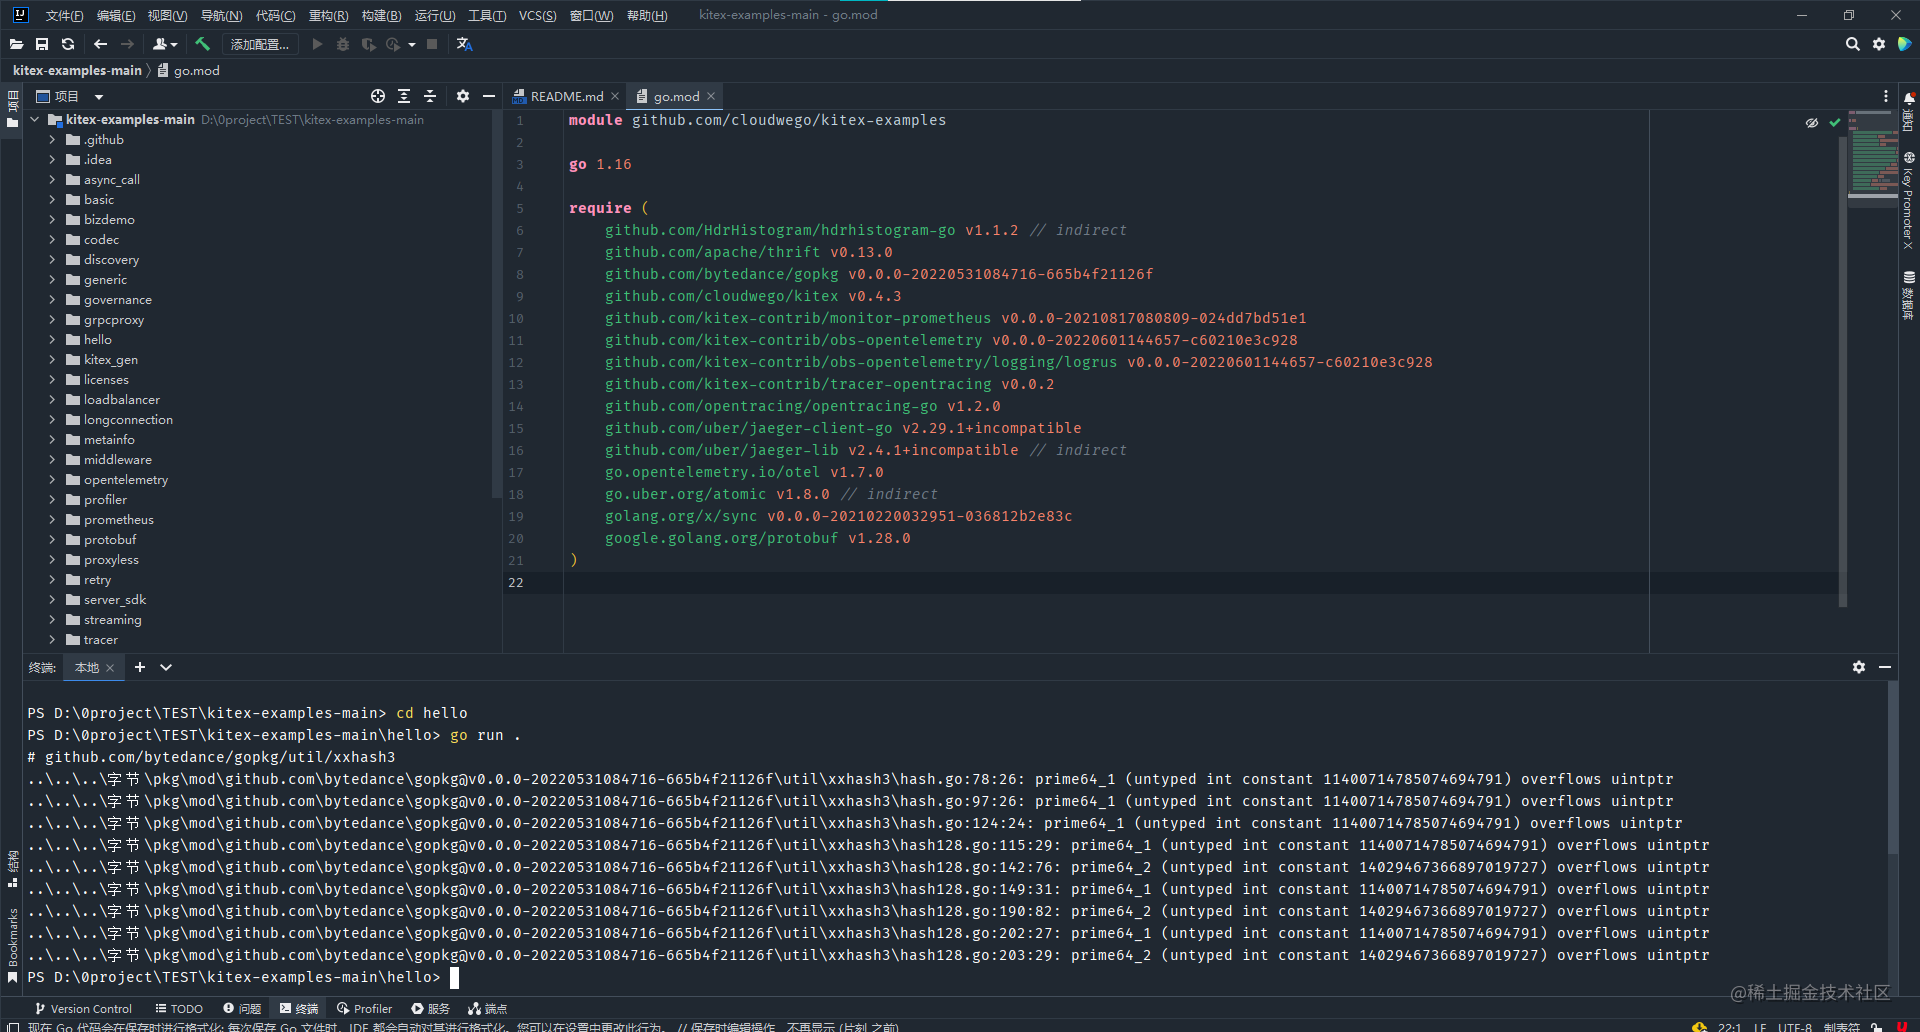
Task: Expand the async_call folder
Action: 52,180
